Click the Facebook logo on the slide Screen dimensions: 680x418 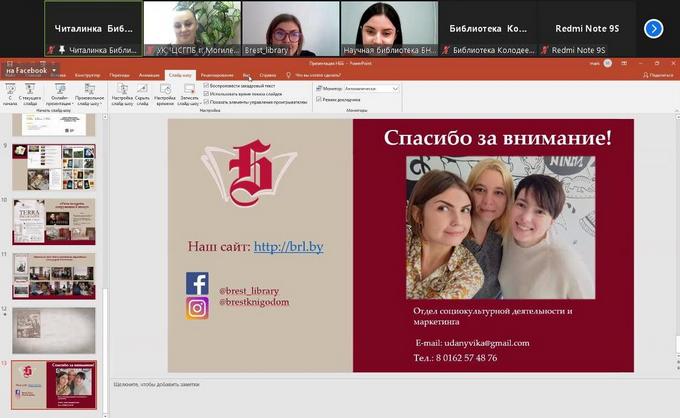[197, 284]
